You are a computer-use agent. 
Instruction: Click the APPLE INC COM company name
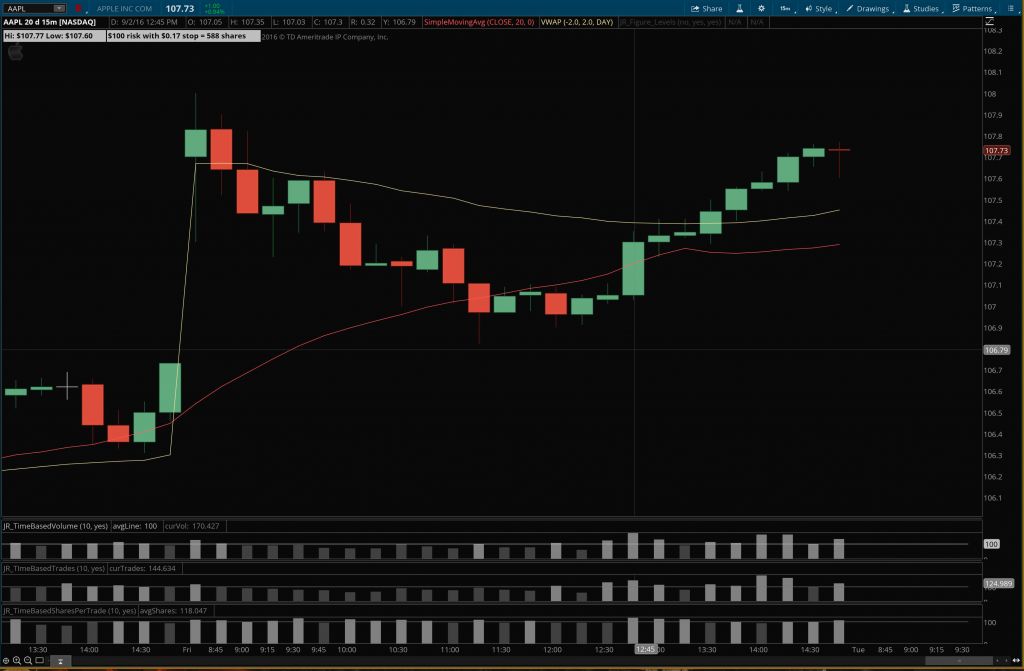click(x=124, y=8)
